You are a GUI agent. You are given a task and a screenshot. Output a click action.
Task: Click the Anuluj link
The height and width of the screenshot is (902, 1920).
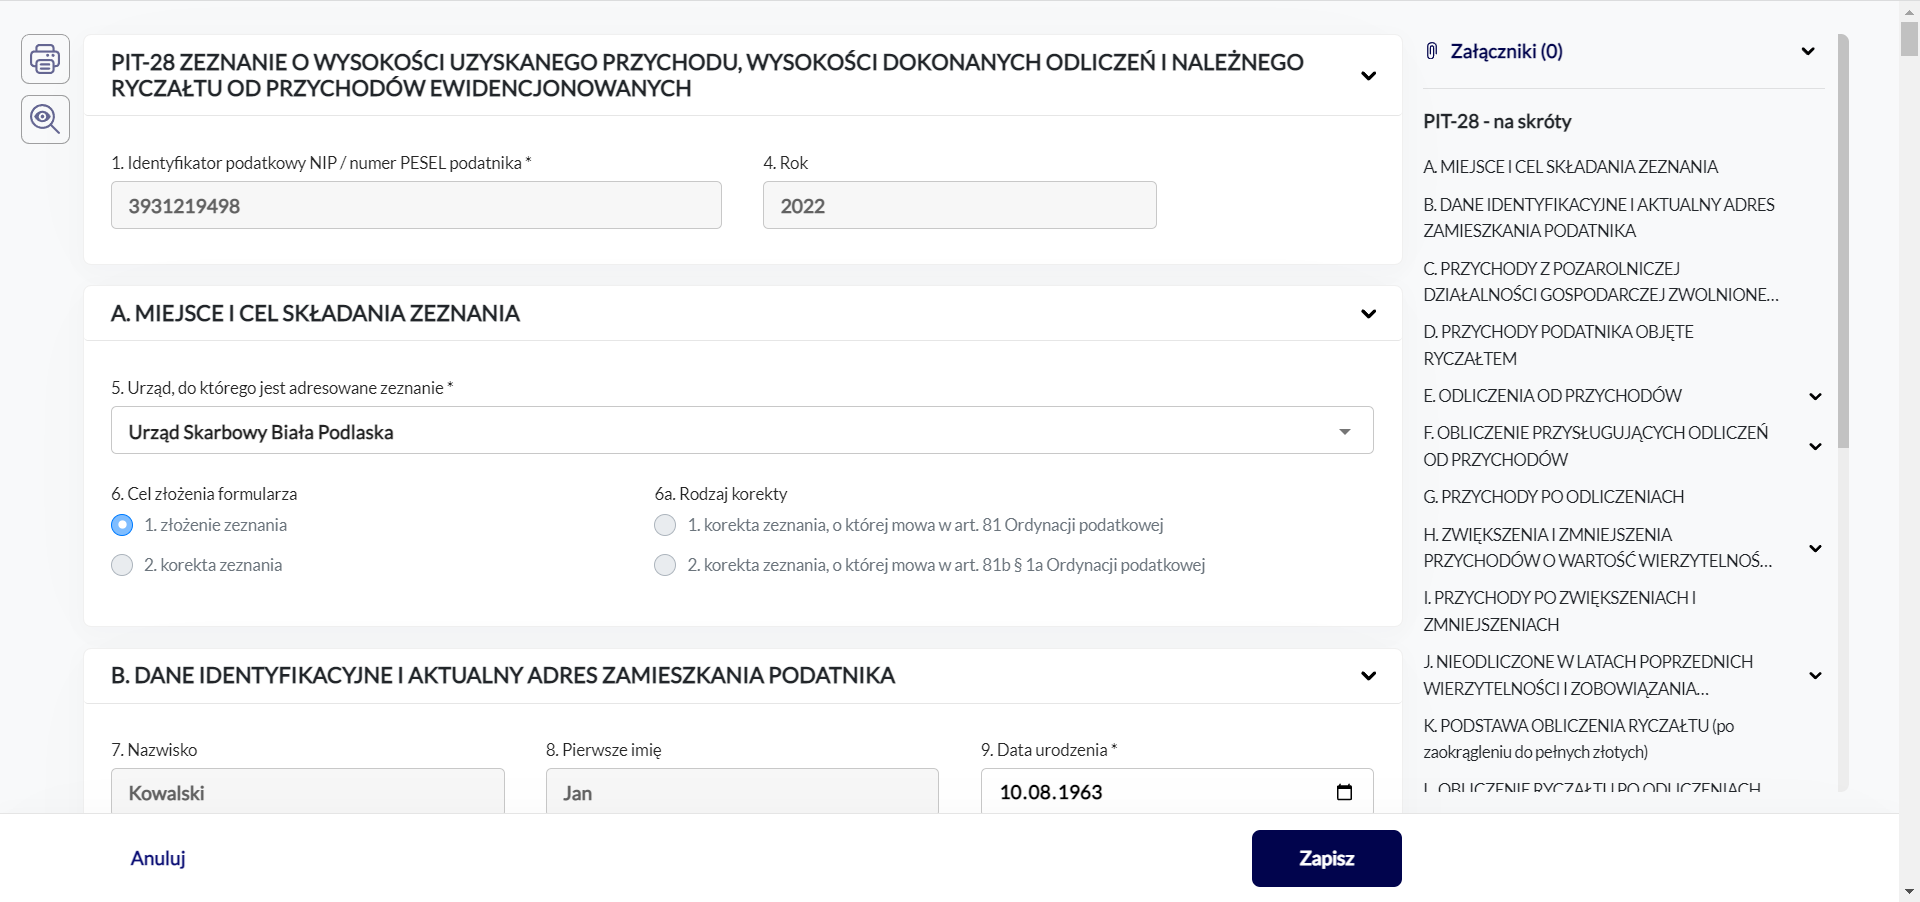click(x=158, y=858)
